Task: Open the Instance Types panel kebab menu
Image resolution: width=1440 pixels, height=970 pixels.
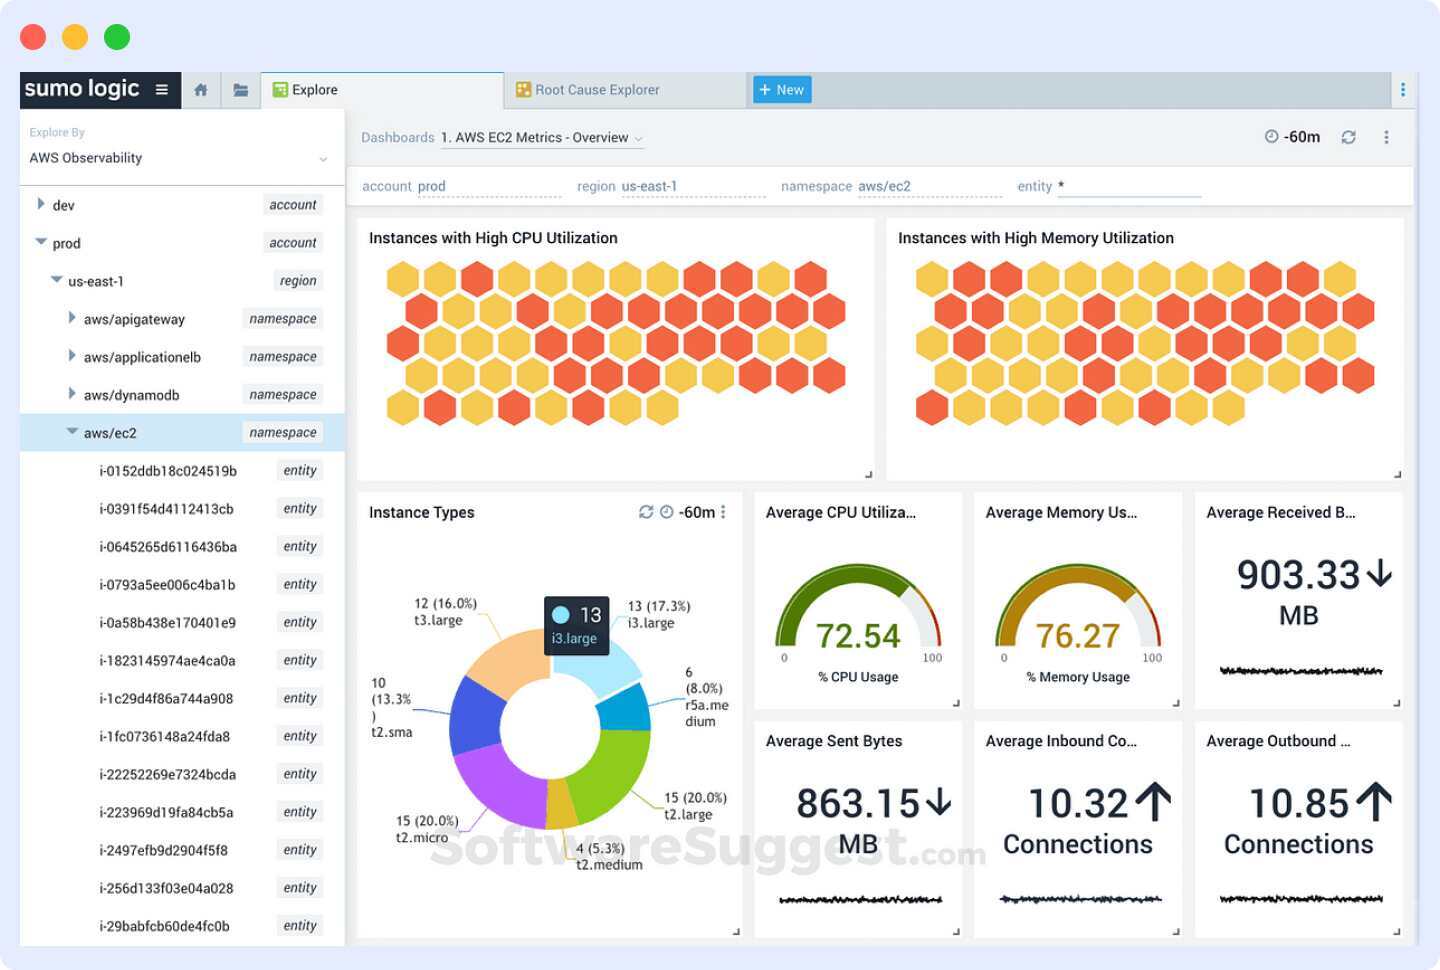Action: coord(723,512)
